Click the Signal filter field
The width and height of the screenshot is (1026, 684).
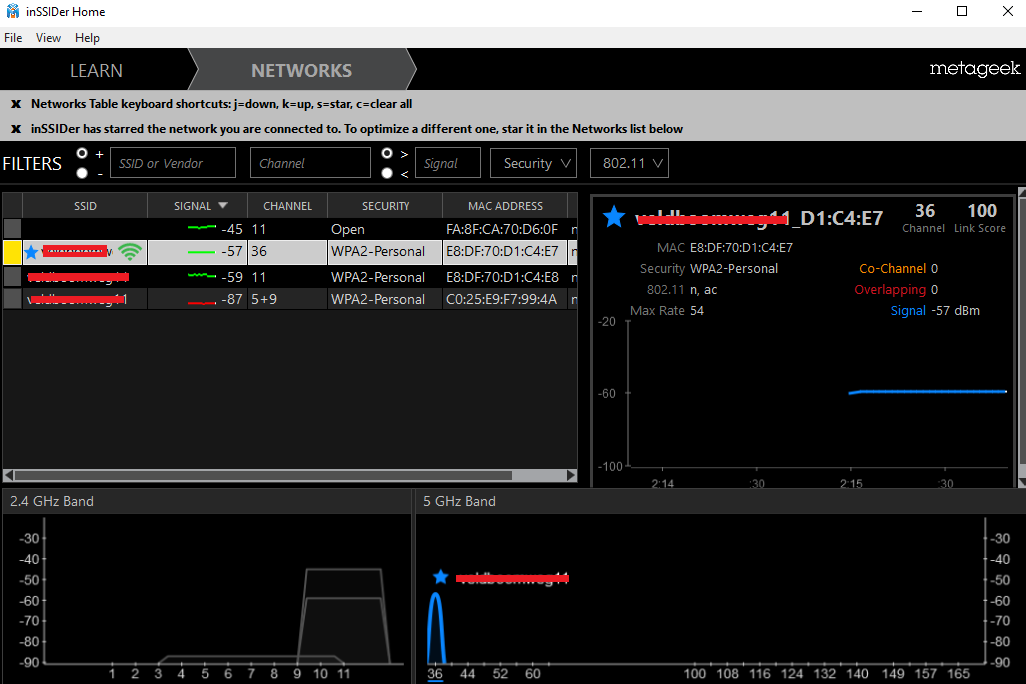coord(448,163)
